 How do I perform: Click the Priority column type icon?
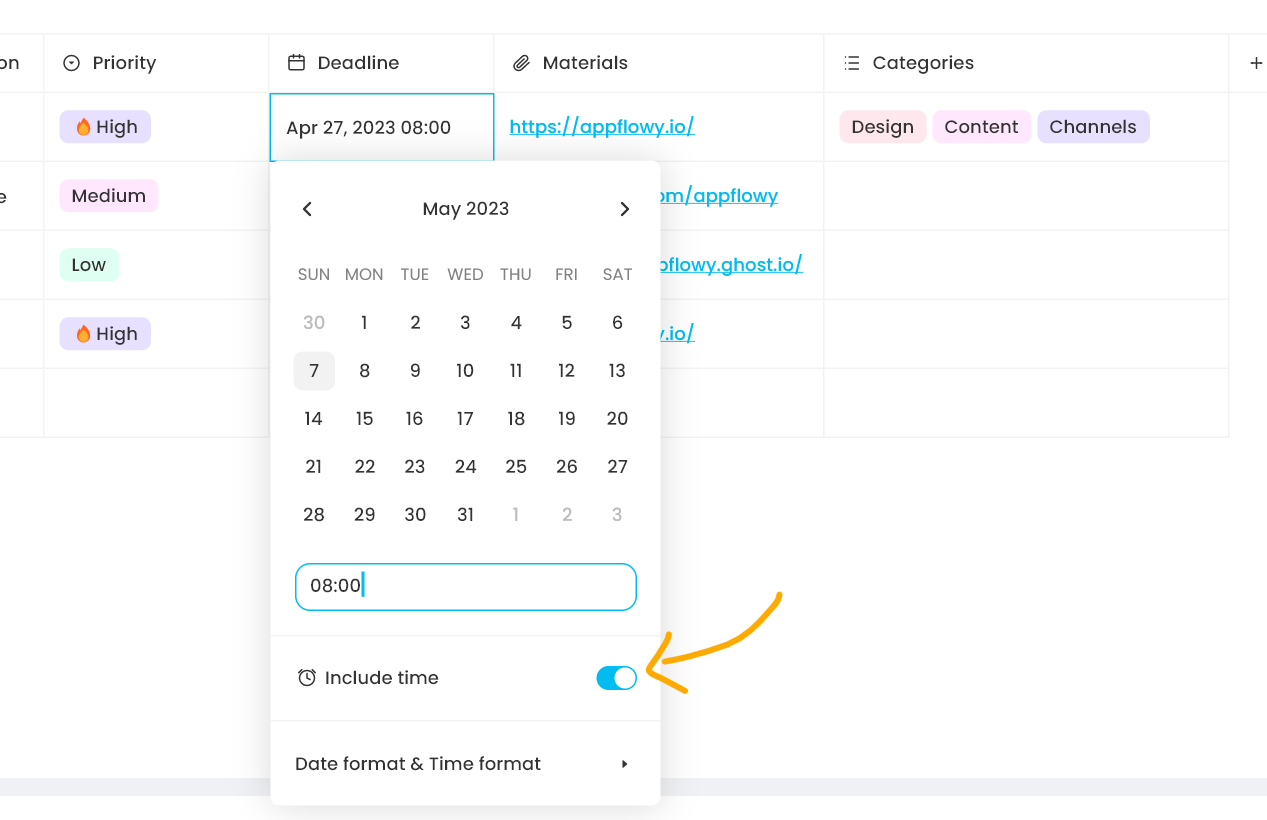(x=71, y=63)
